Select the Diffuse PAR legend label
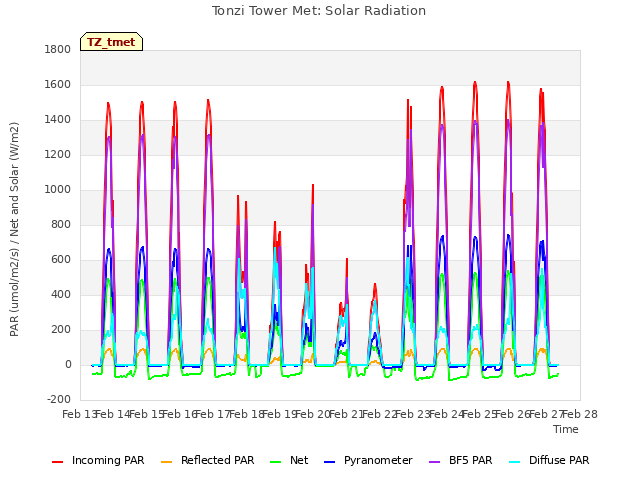The width and height of the screenshot is (640, 480). pos(559,460)
